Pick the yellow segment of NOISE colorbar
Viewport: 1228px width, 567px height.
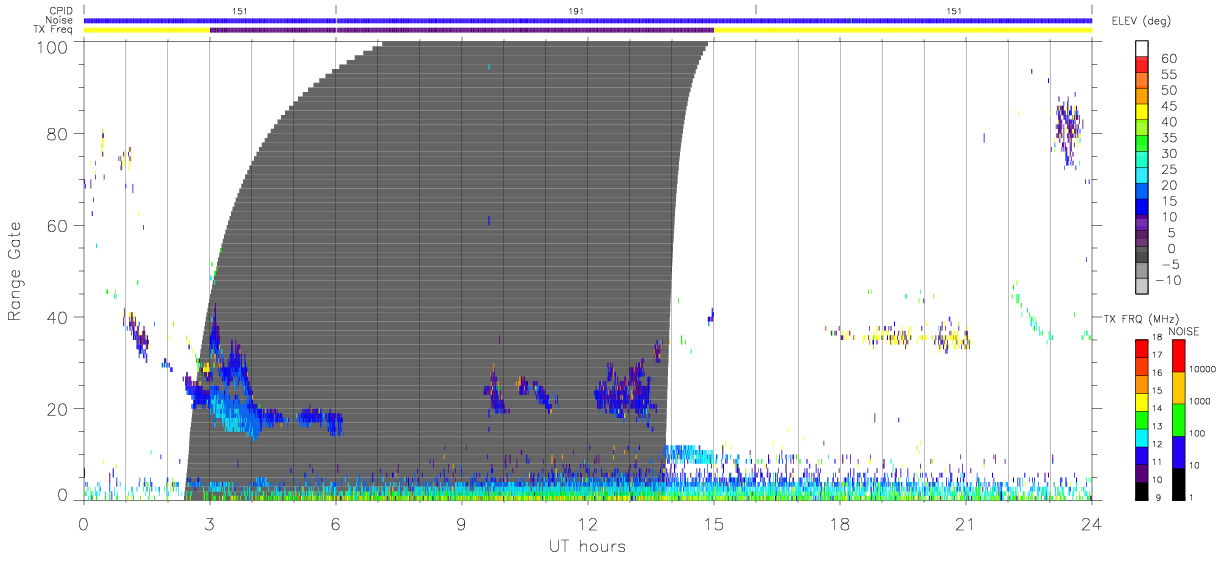click(1178, 387)
